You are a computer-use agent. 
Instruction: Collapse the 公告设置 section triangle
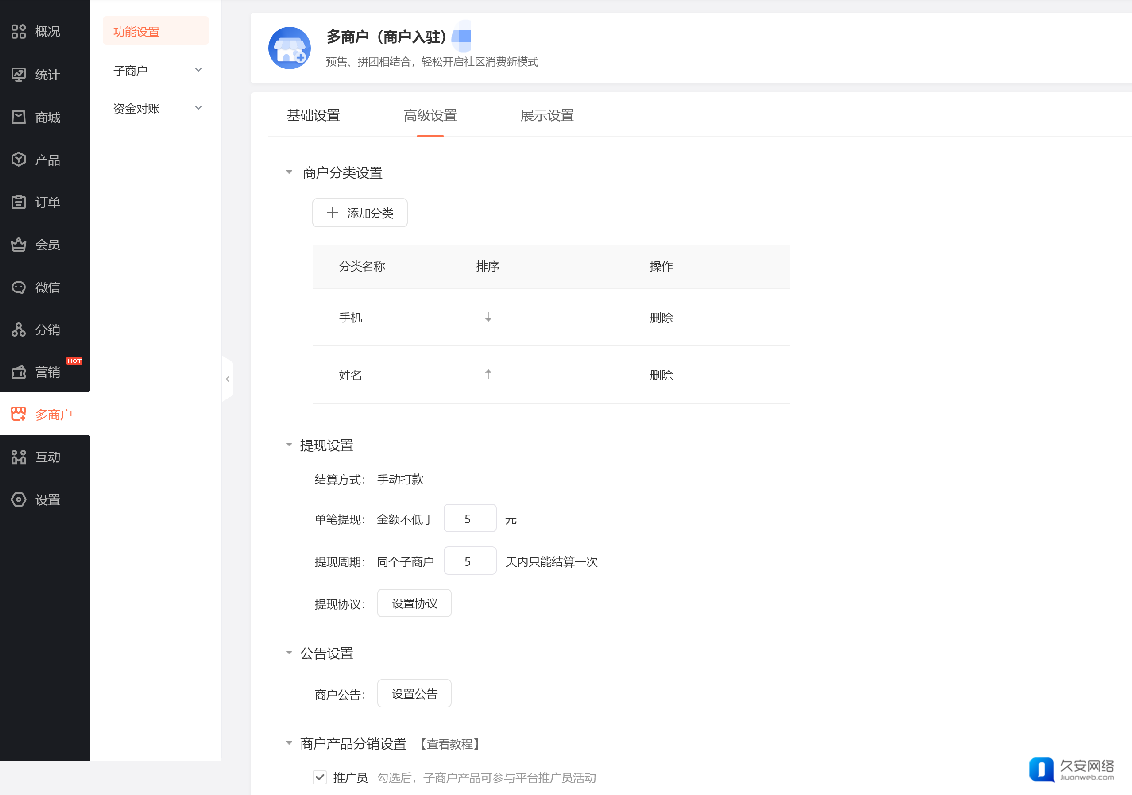click(289, 653)
